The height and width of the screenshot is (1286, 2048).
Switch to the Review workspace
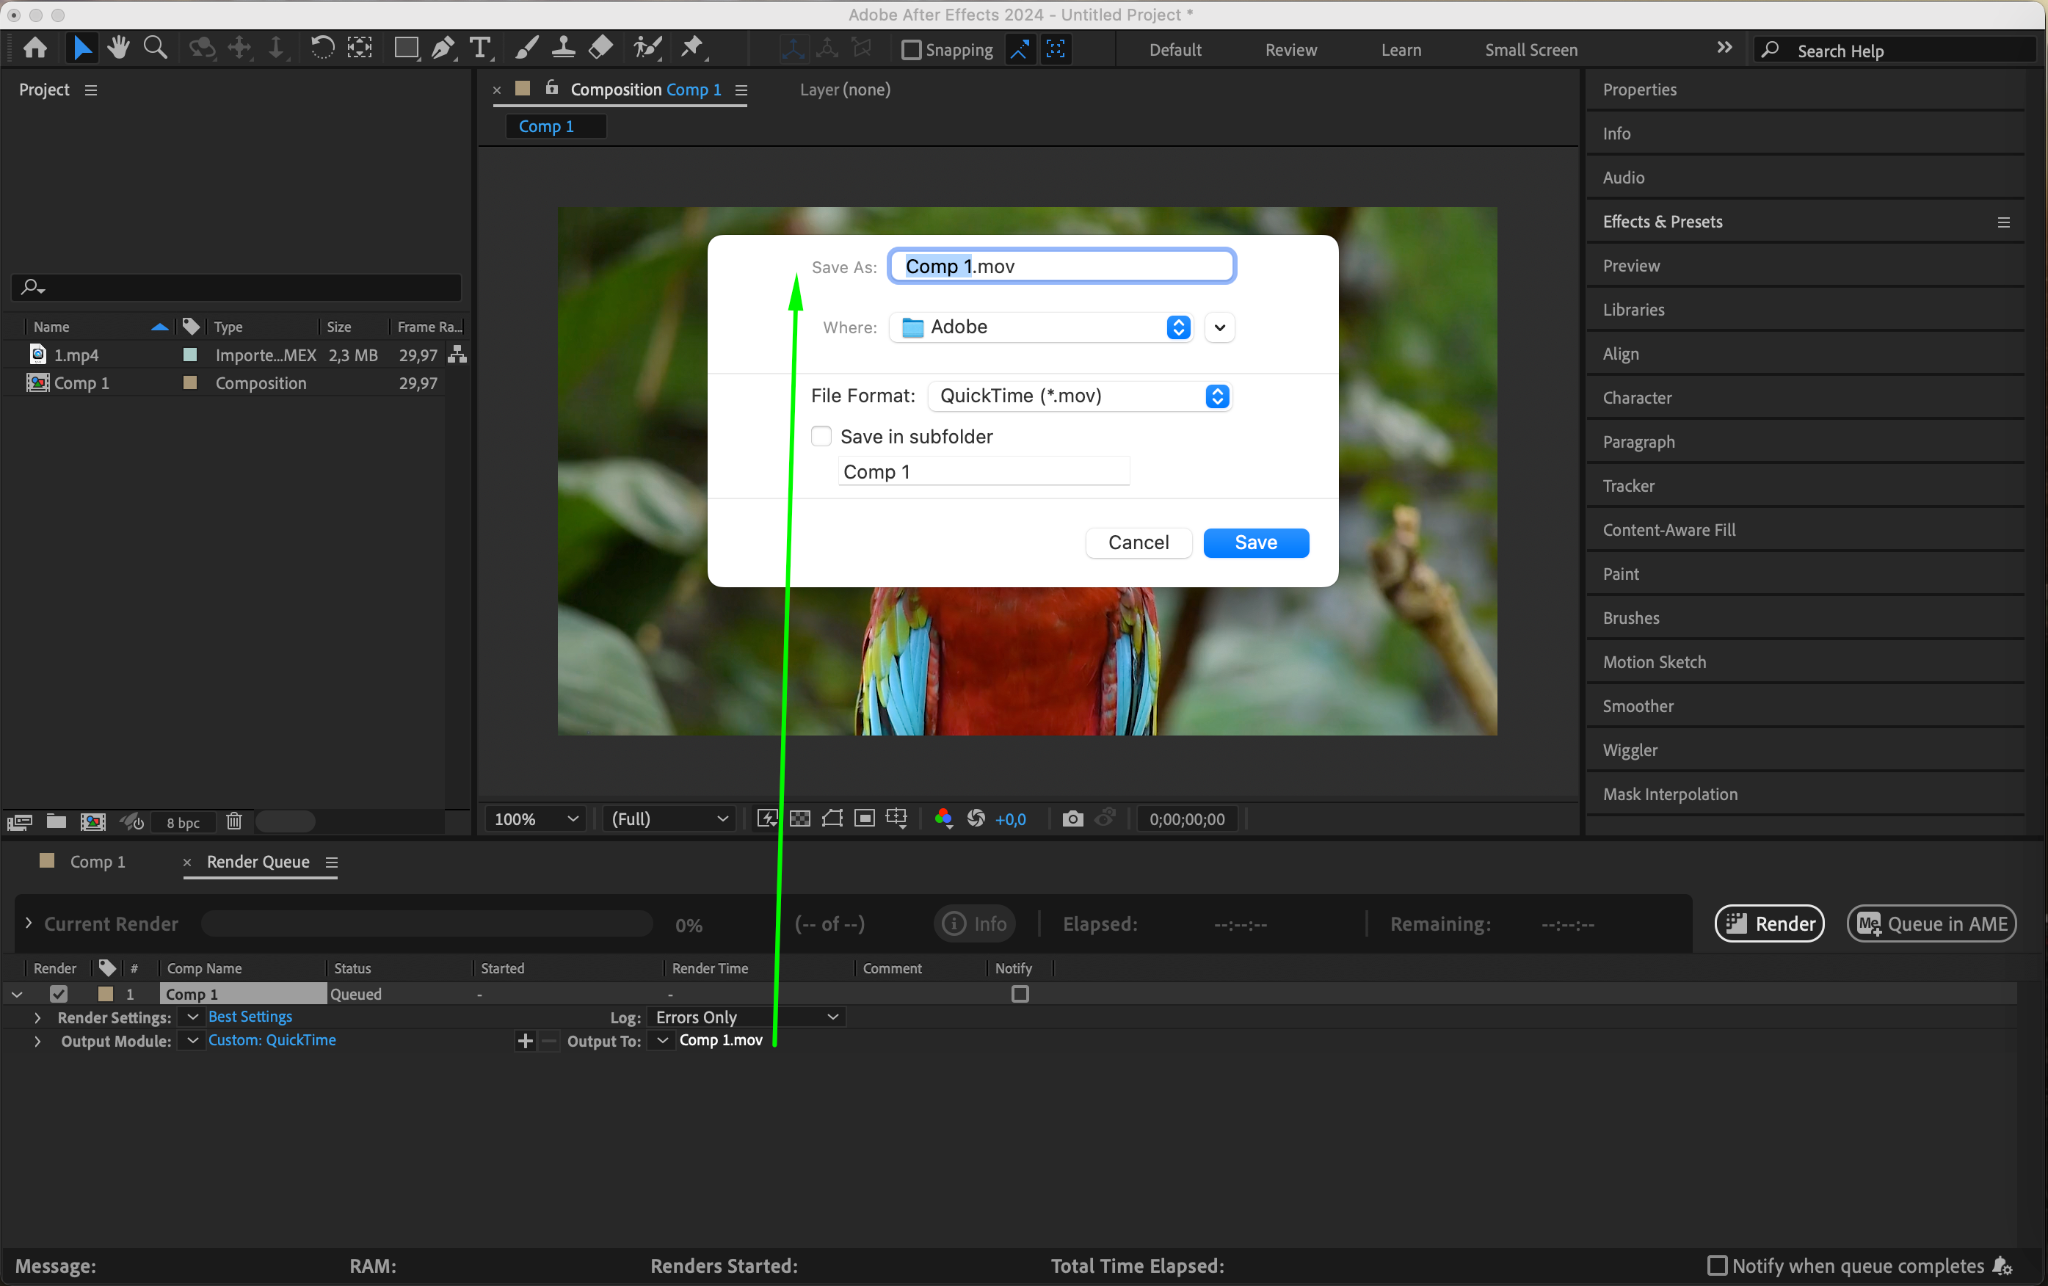point(1290,50)
